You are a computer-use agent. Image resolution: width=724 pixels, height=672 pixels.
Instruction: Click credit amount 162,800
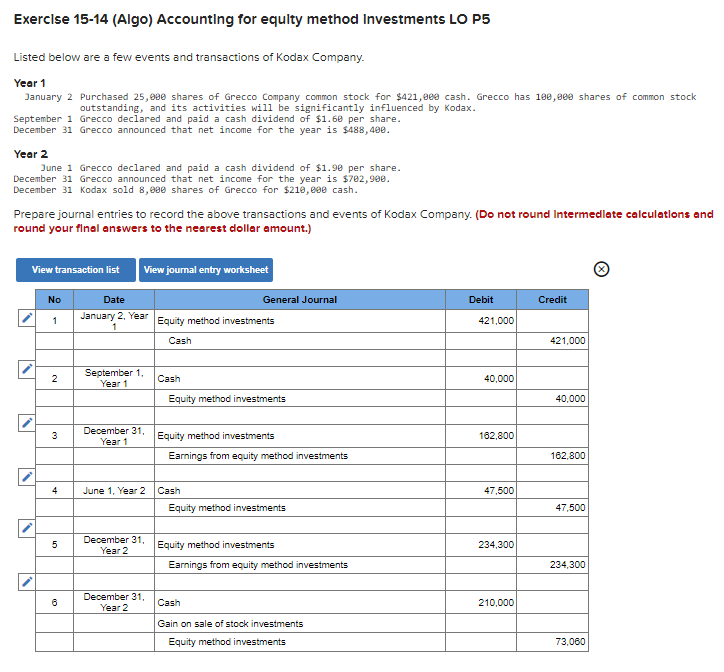552,456
